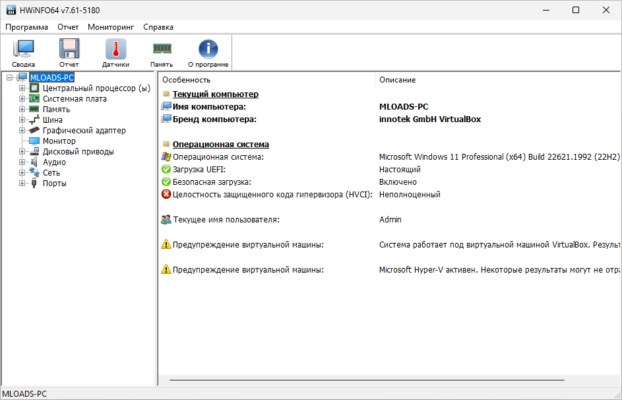Expand the Шина tree node

tap(22, 120)
